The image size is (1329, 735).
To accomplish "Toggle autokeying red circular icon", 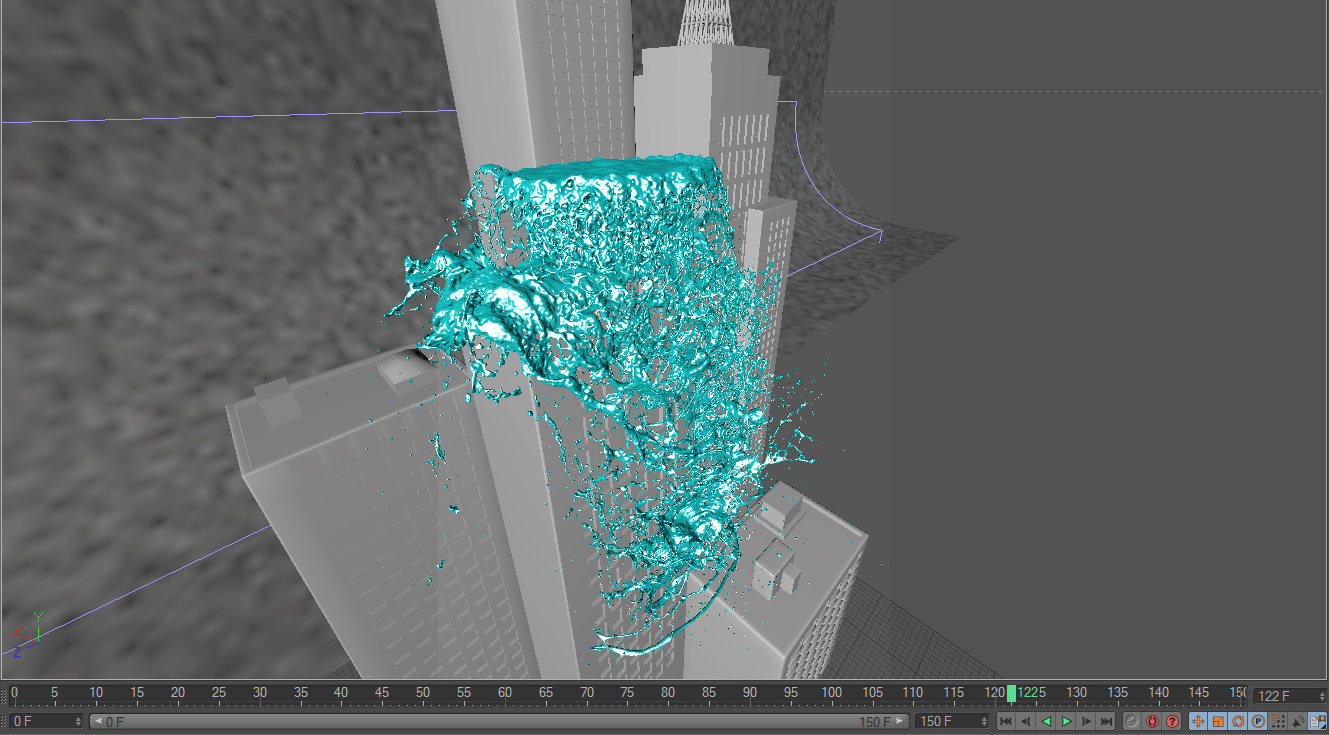I will (1152, 721).
